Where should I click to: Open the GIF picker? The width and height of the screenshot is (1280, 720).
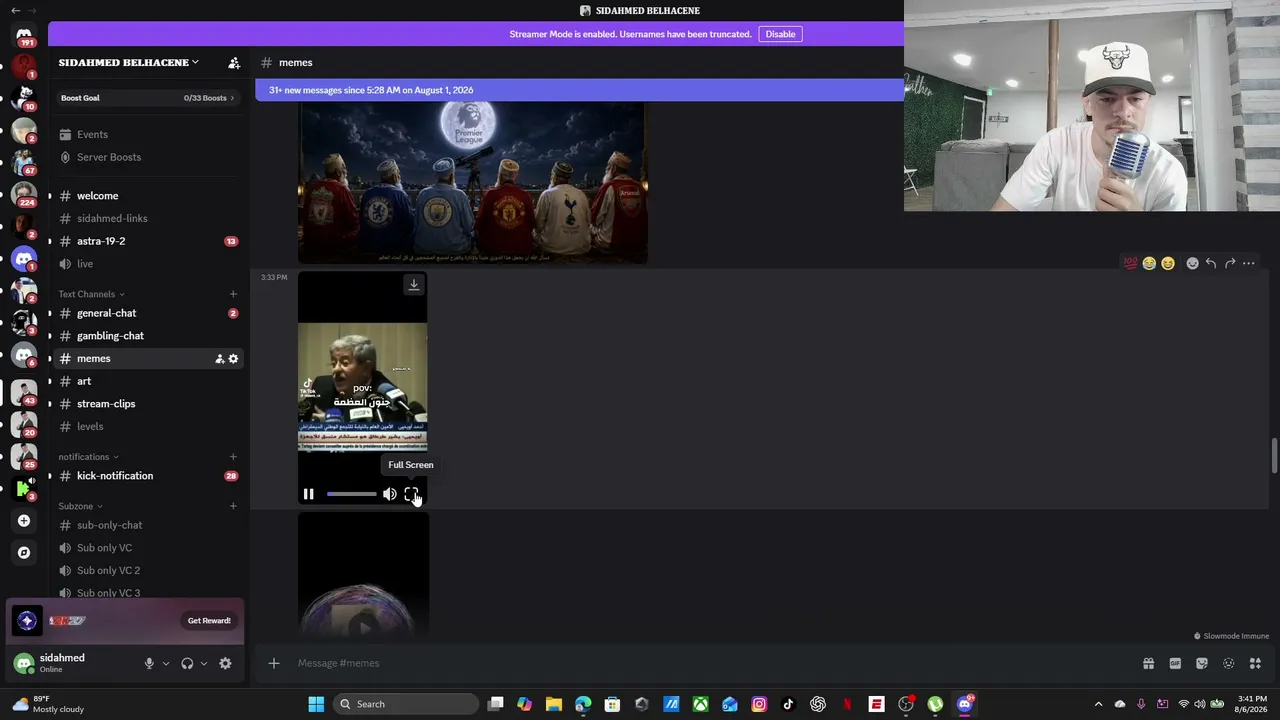coord(1175,663)
